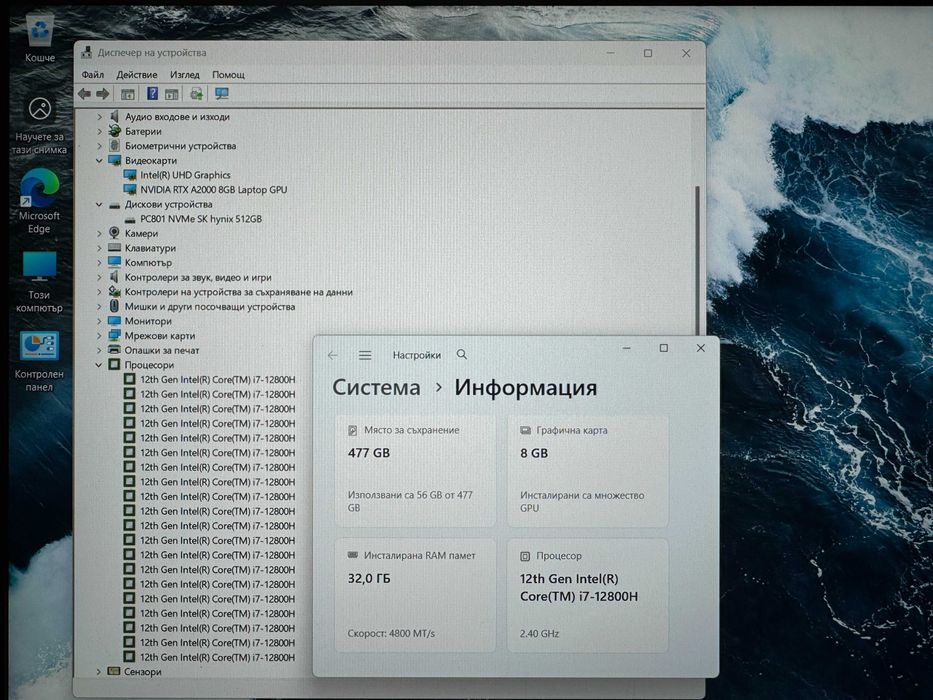Open the Графична карта 8 GB card
933x700 pixels.
click(x=588, y=471)
